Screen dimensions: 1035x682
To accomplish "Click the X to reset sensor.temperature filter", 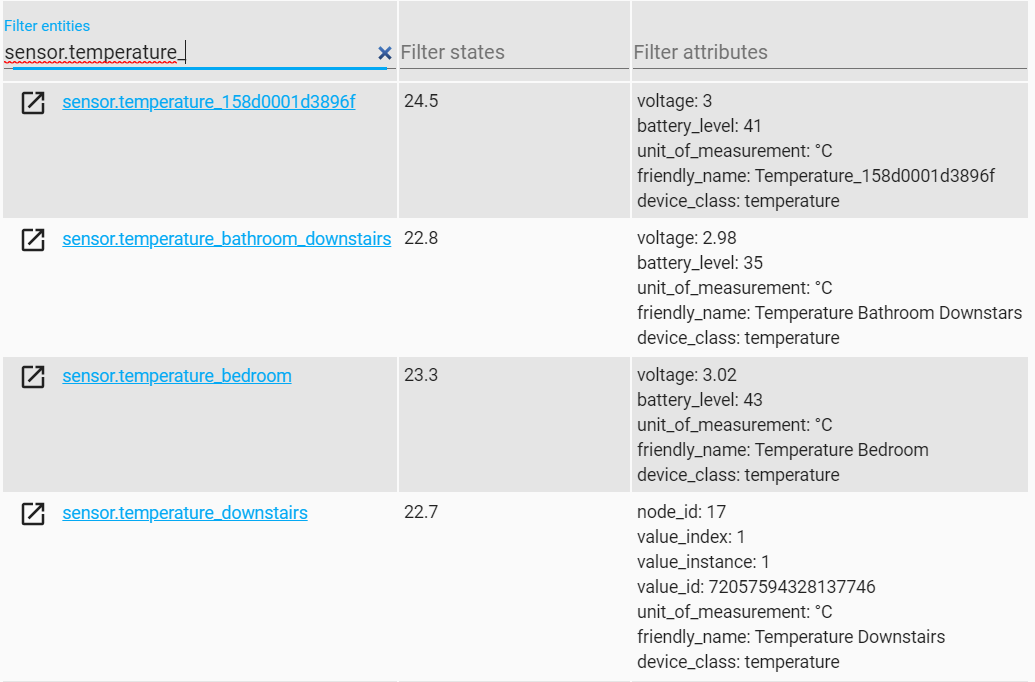I will (x=385, y=53).
